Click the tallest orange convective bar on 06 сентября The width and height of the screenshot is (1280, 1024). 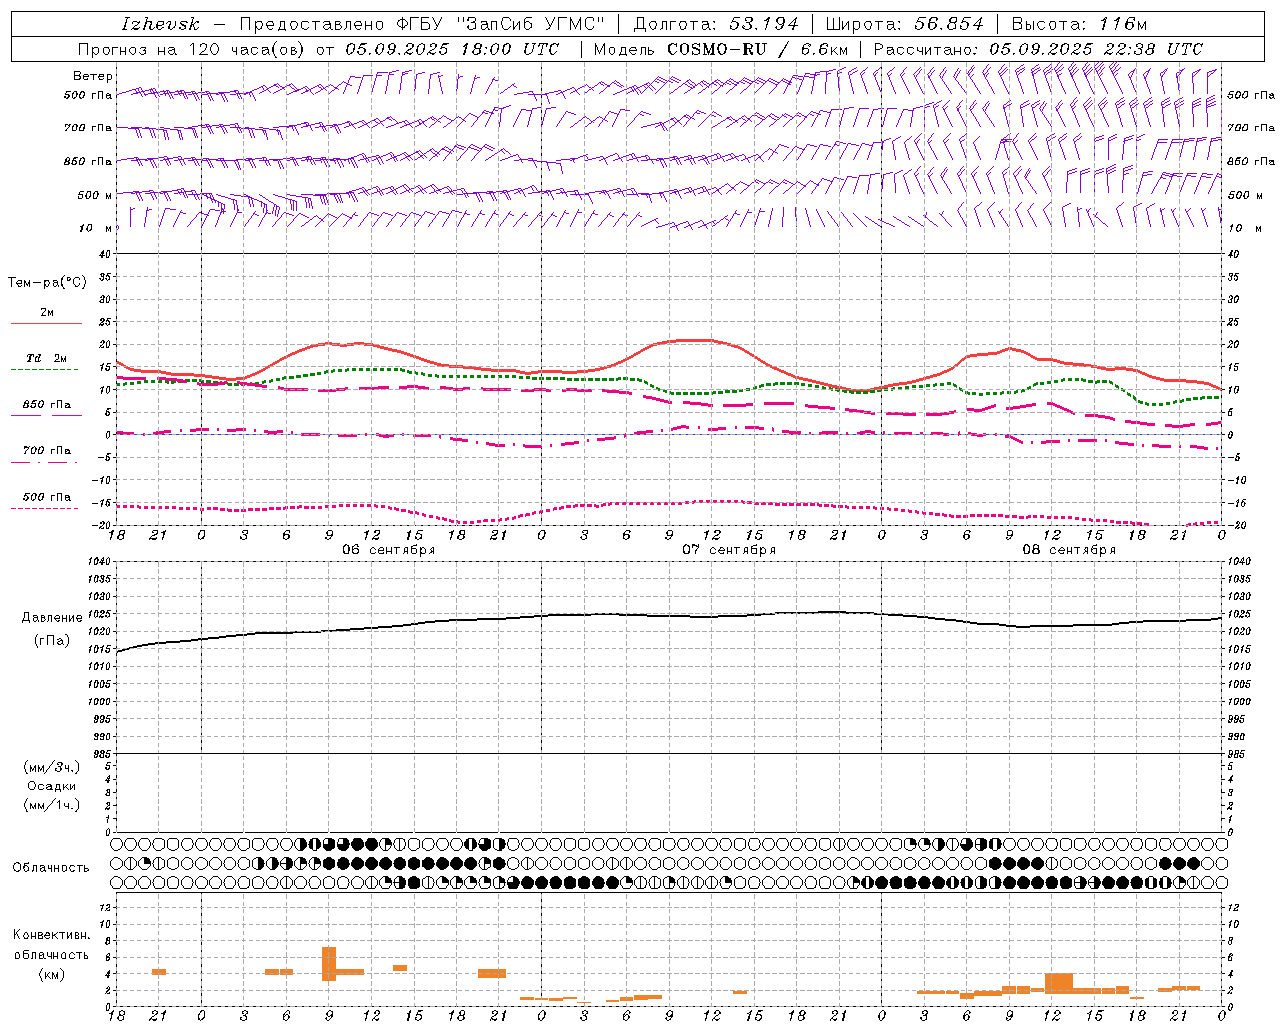tap(329, 964)
